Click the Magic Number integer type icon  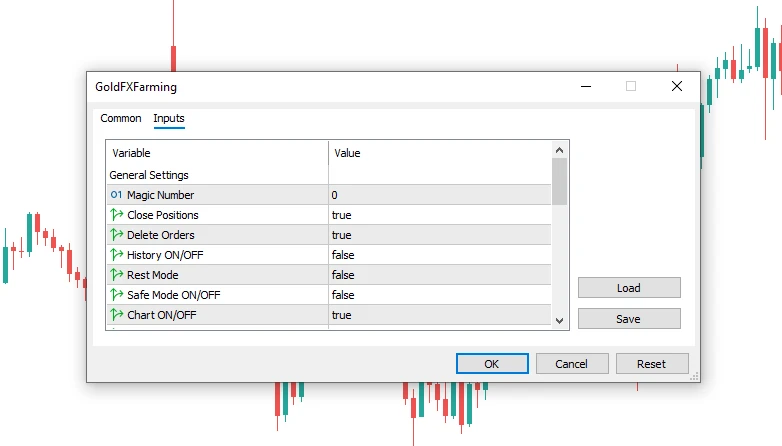coord(116,195)
